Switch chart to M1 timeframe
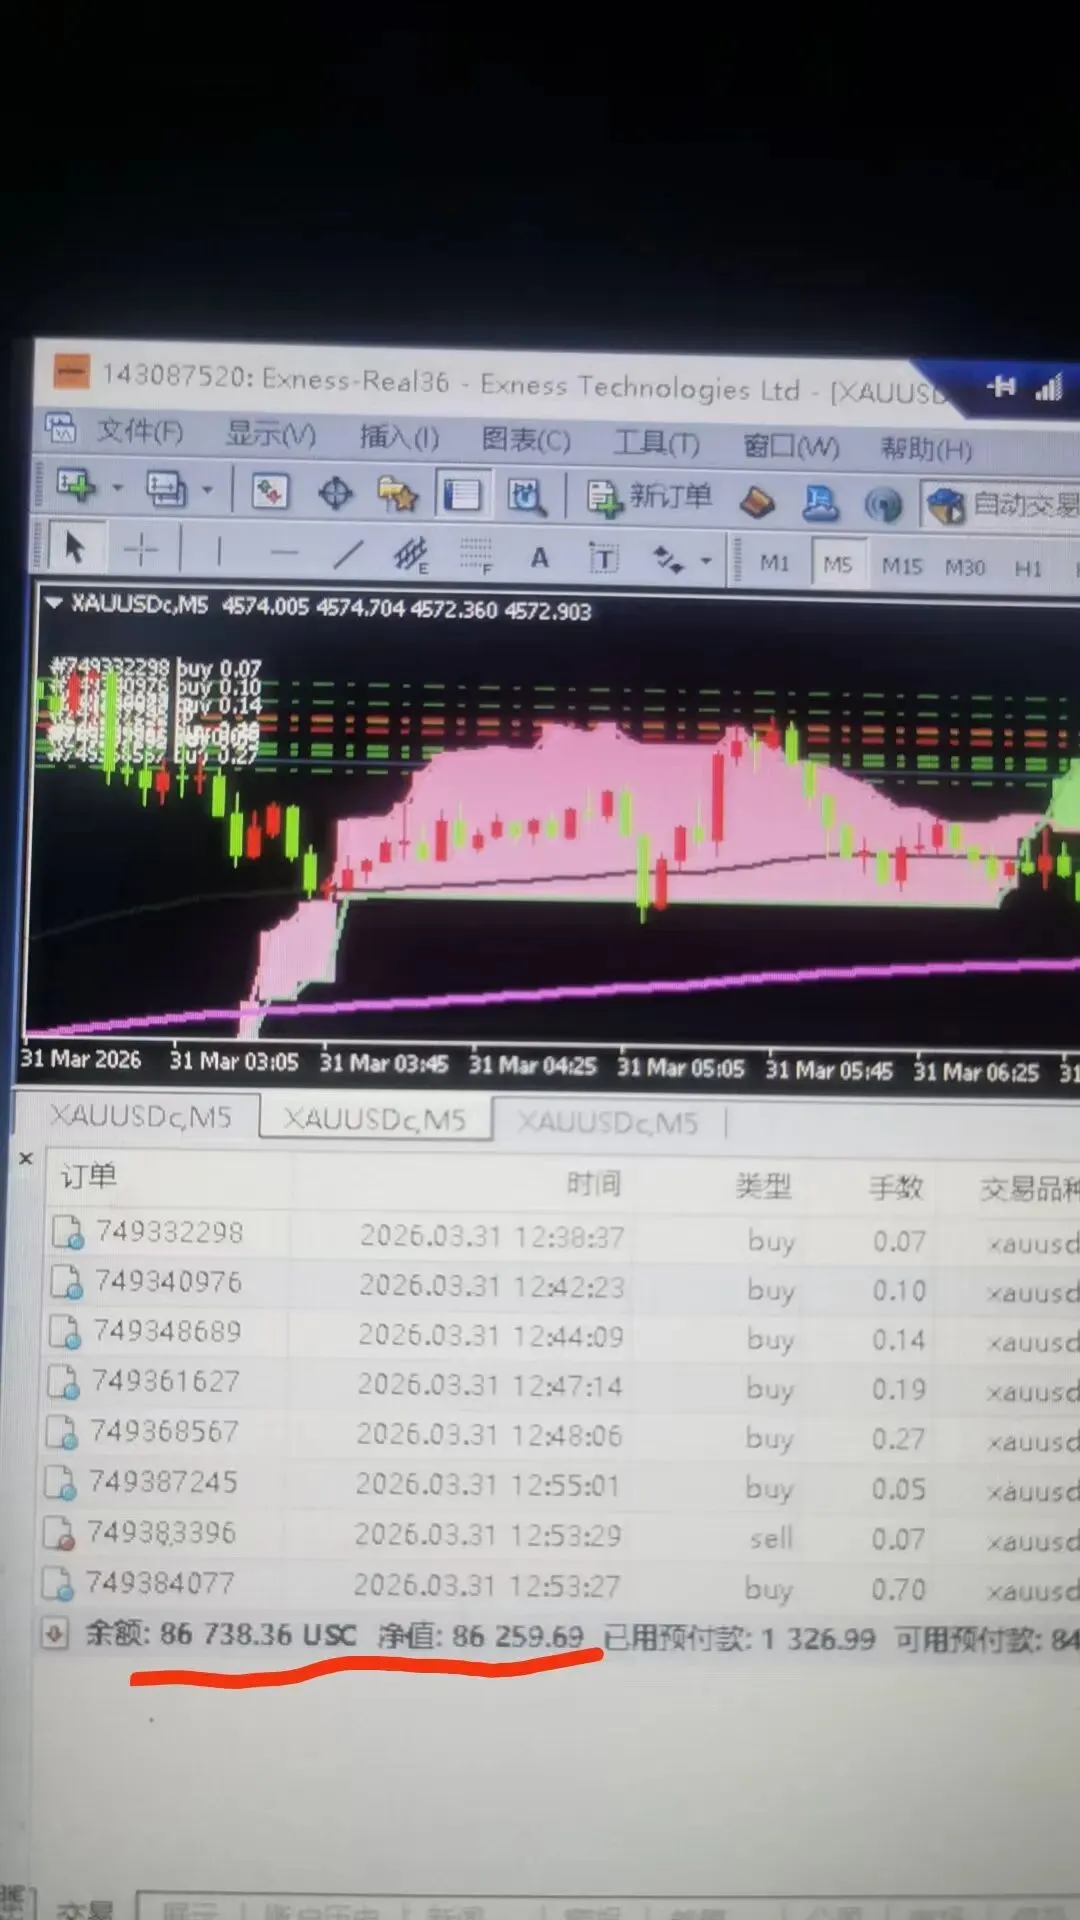The height and width of the screenshot is (1920, 1080). pos(774,563)
